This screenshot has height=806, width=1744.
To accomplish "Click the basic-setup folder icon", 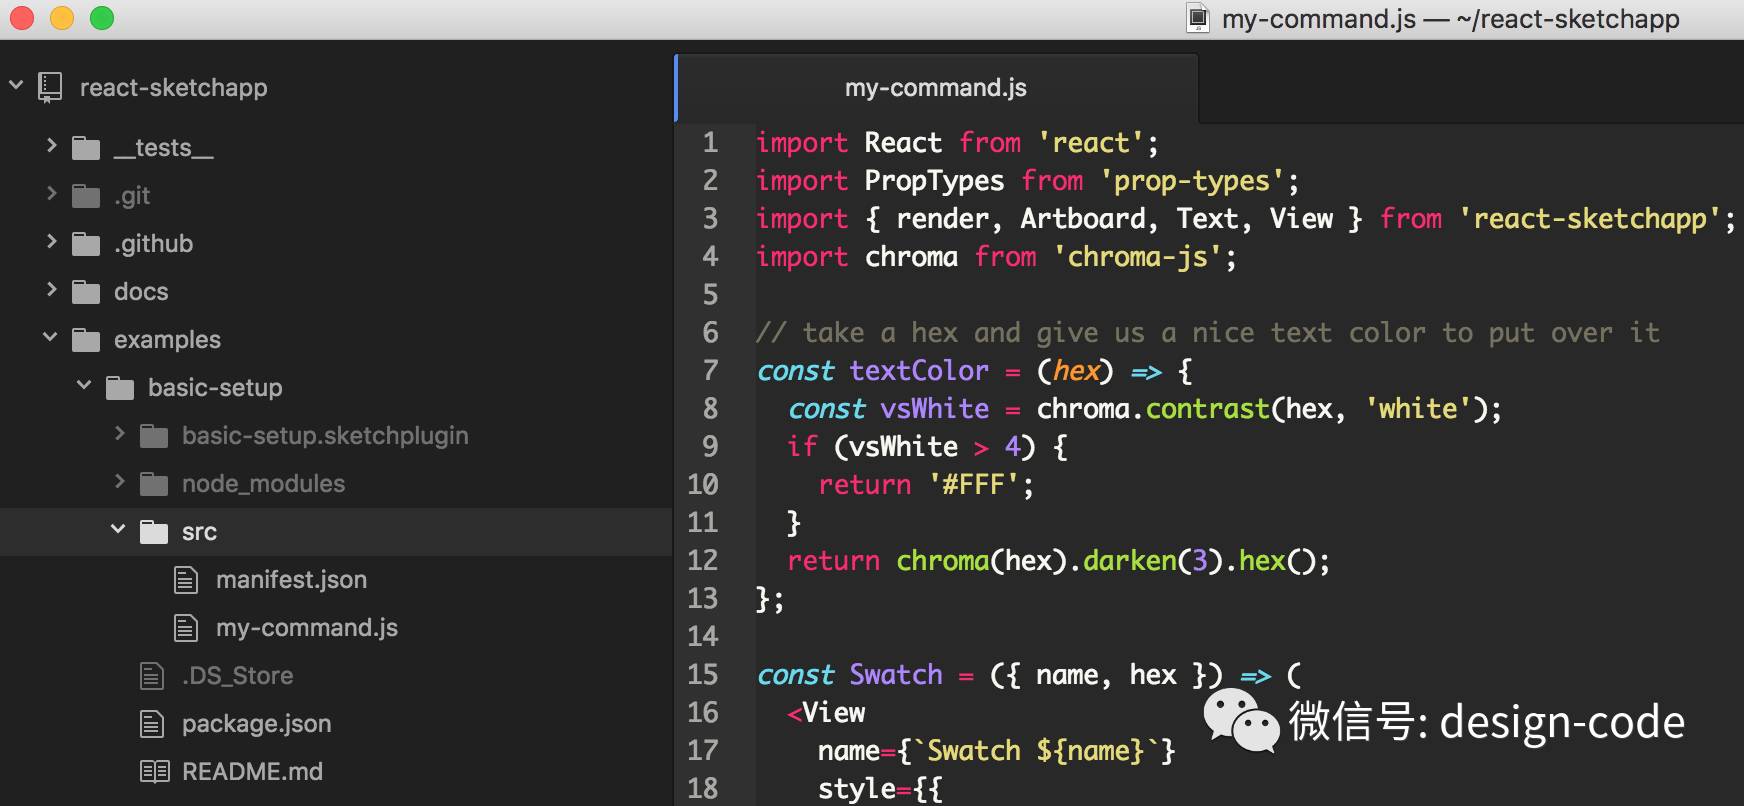I will tap(120, 389).
